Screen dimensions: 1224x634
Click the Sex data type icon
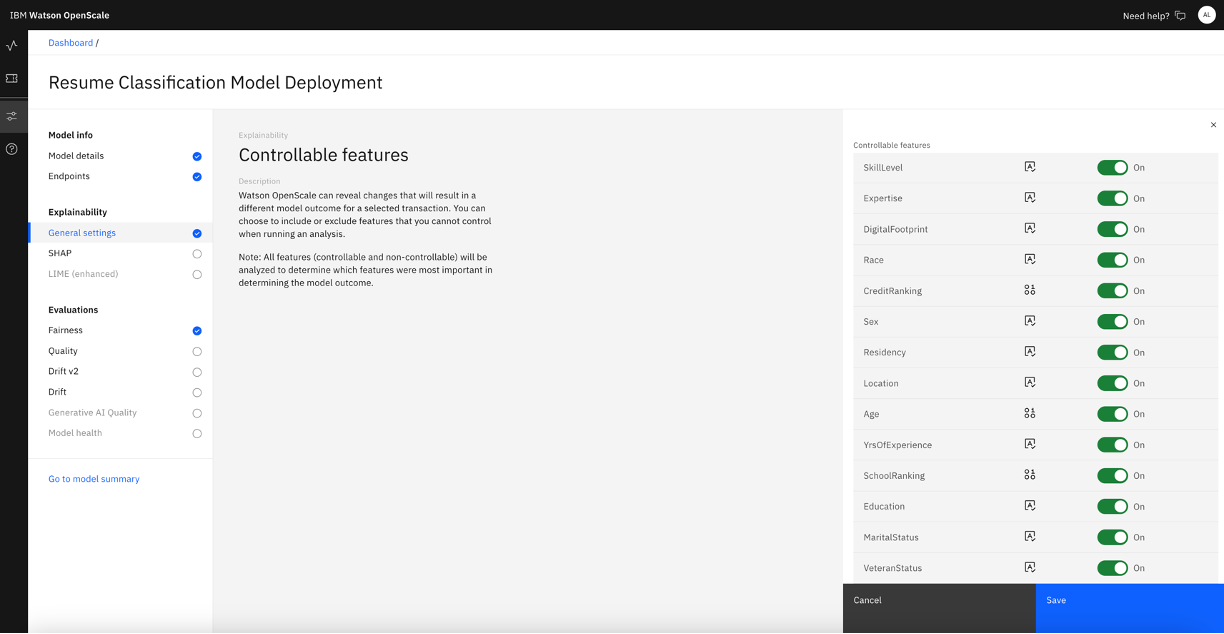(x=1030, y=321)
